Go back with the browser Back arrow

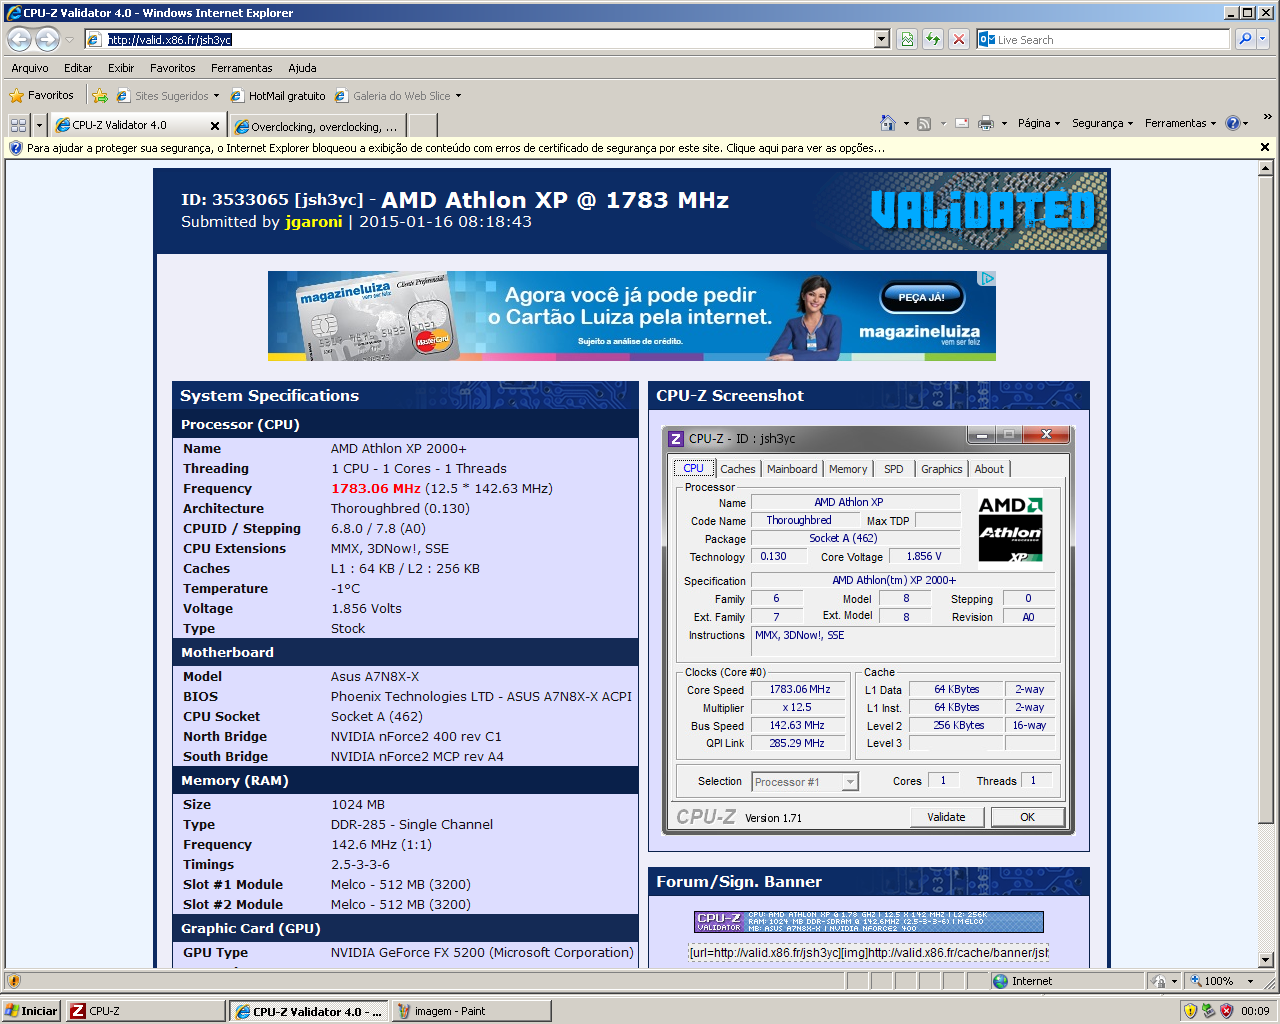point(19,39)
